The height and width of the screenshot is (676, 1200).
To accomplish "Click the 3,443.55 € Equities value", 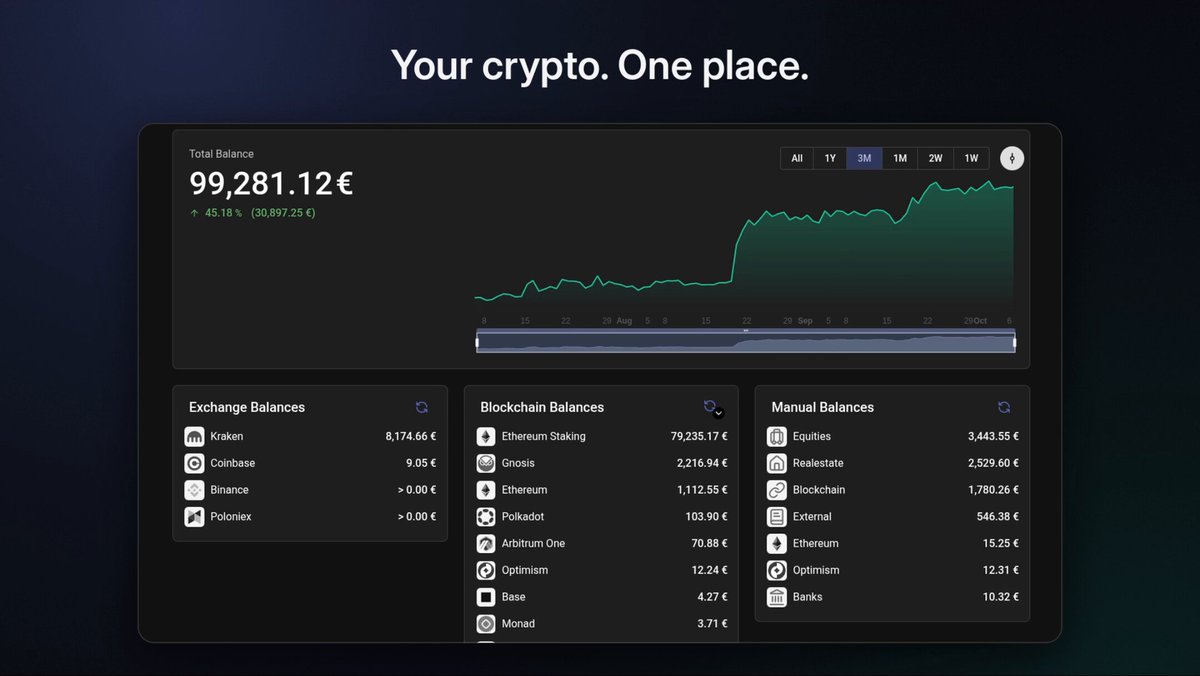I will coord(994,437).
